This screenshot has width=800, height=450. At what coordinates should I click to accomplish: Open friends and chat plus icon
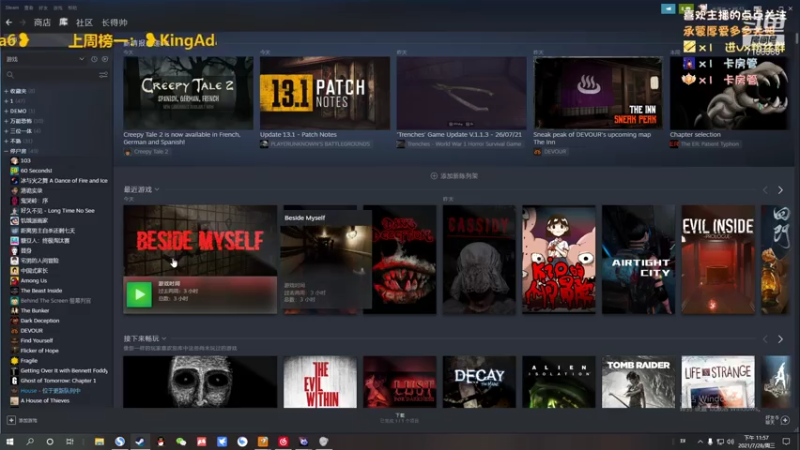[x=785, y=420]
